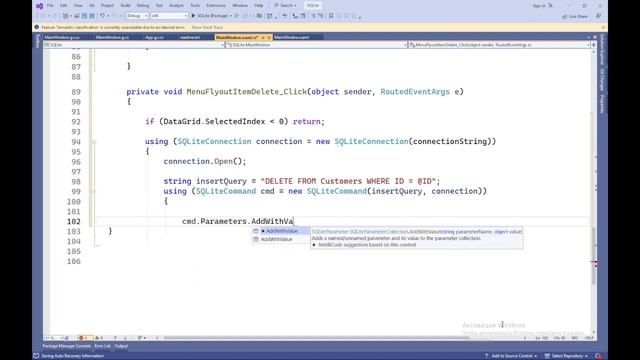The image size is (640, 360).
Task: Click the Undo toolbar icon
Action: 102,16
